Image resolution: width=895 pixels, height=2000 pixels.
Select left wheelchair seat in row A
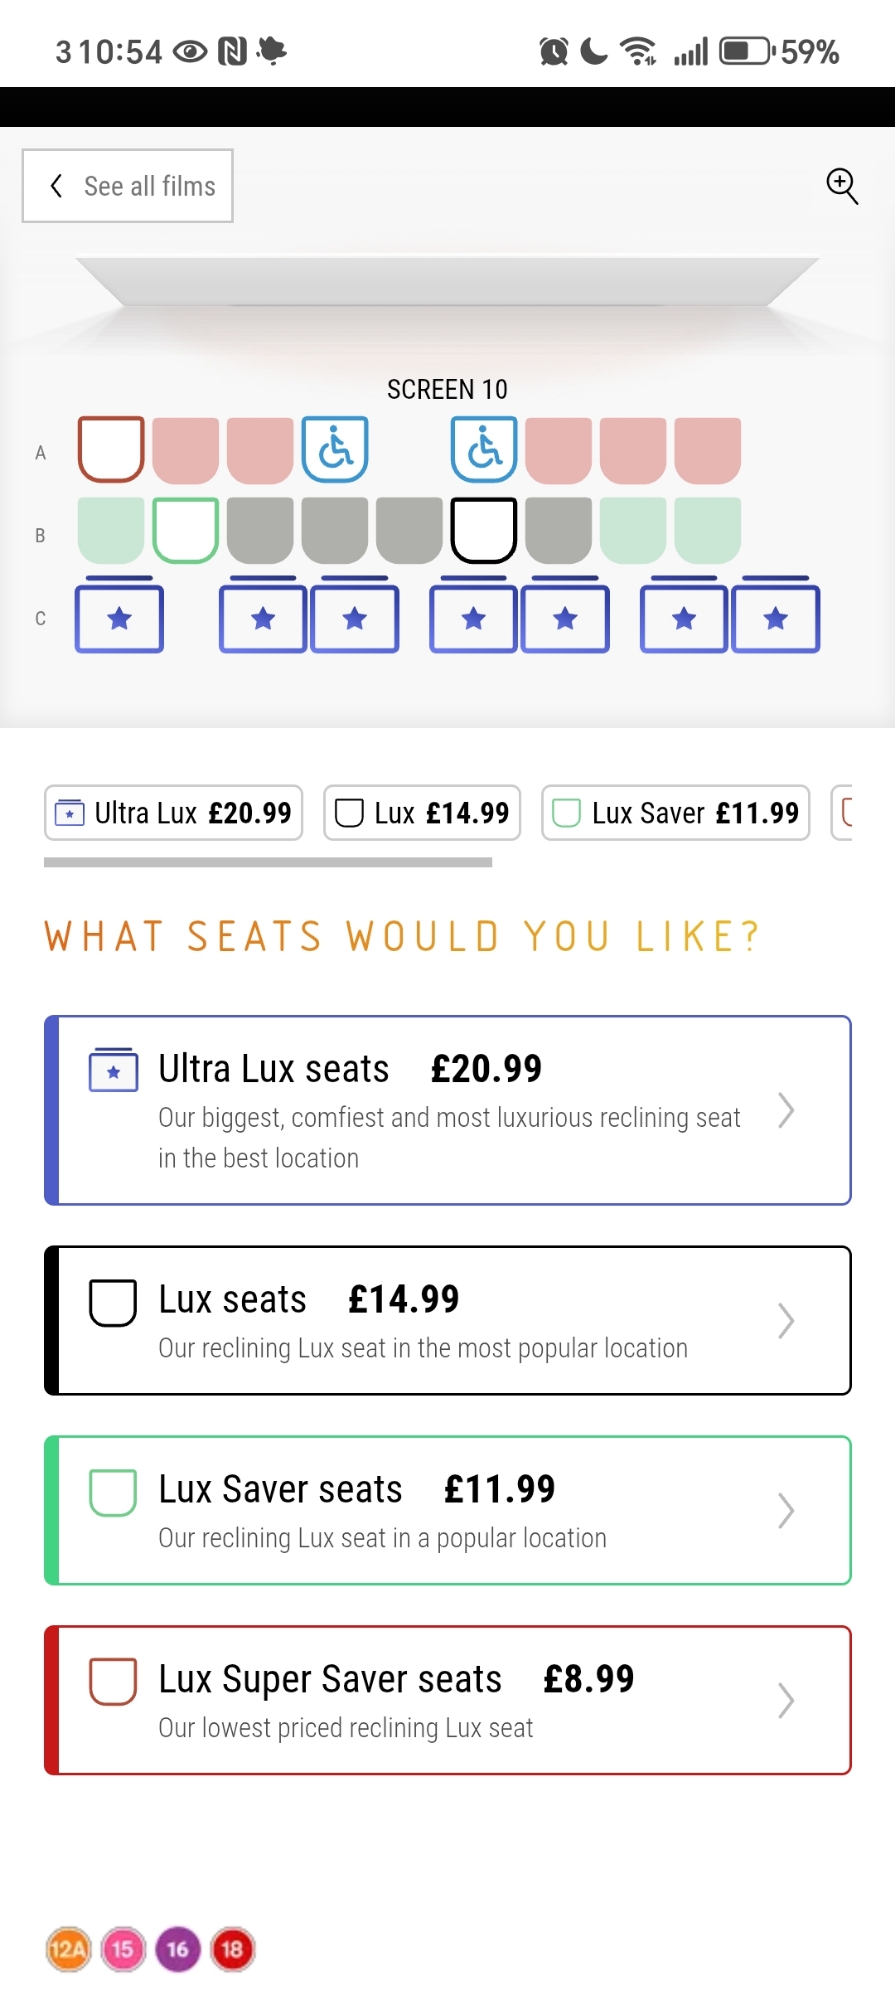tap(336, 449)
